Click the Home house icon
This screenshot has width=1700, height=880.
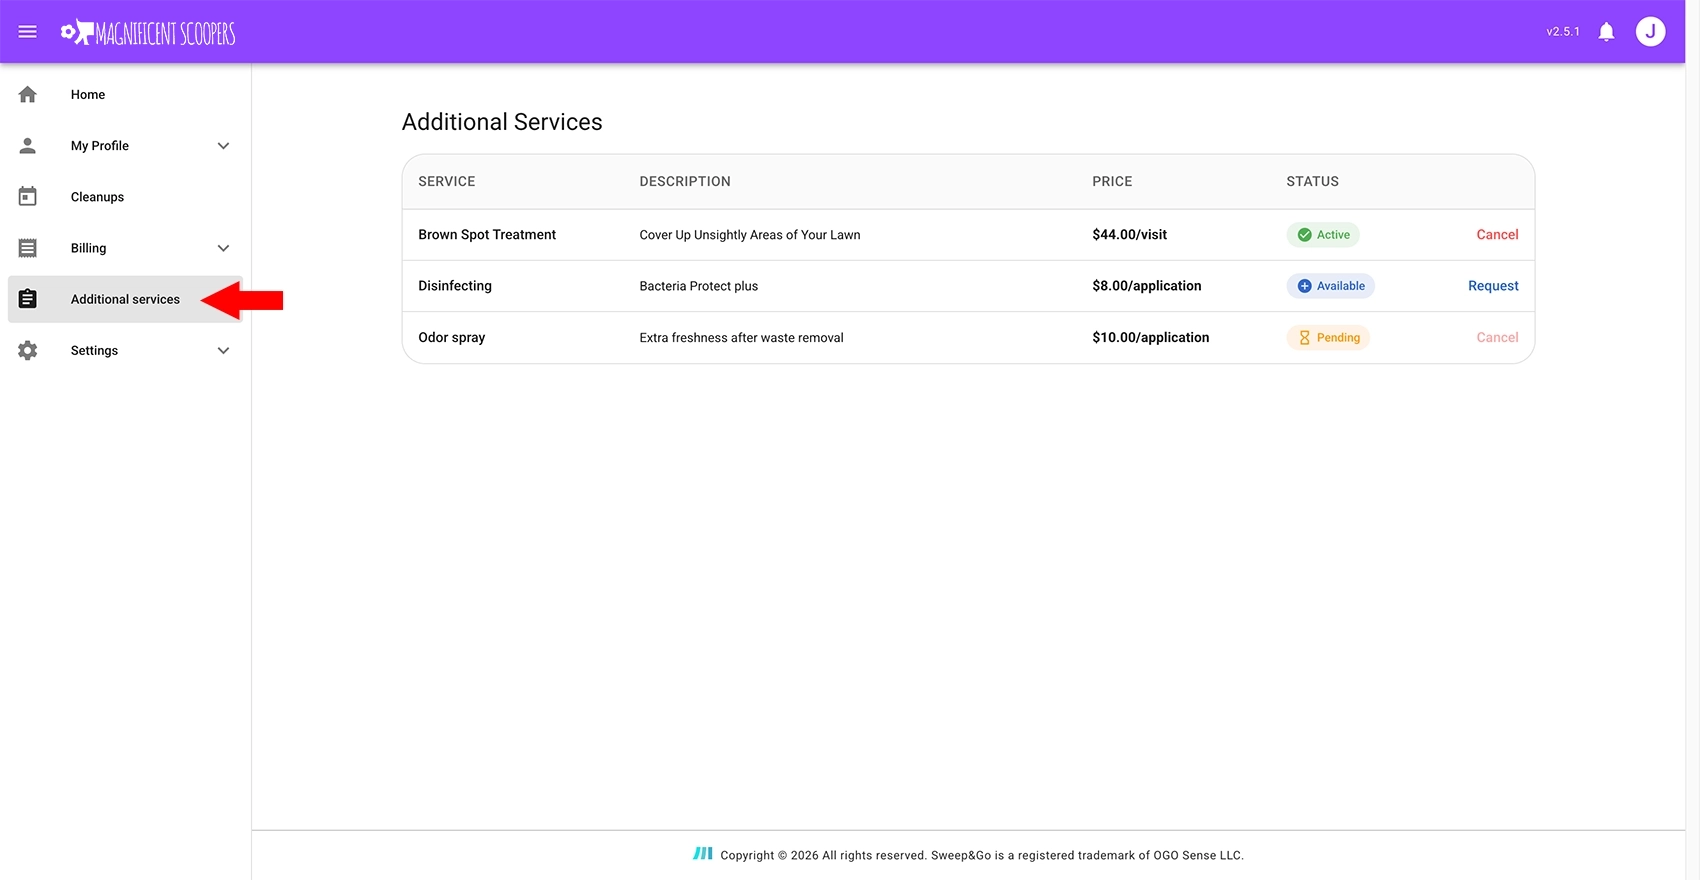[x=28, y=95]
